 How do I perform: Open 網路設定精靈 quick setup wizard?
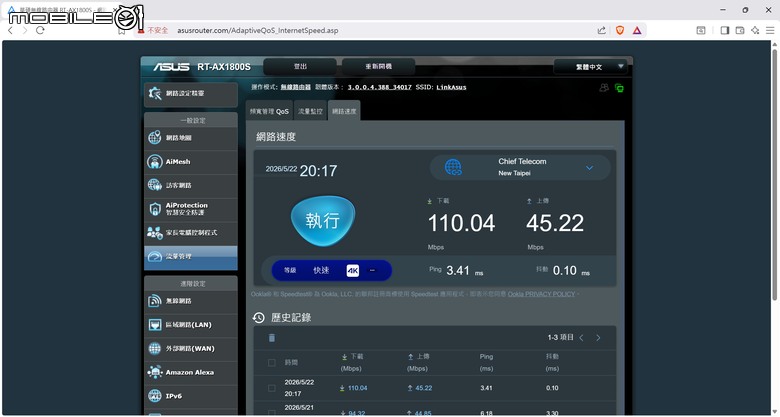coord(191,94)
